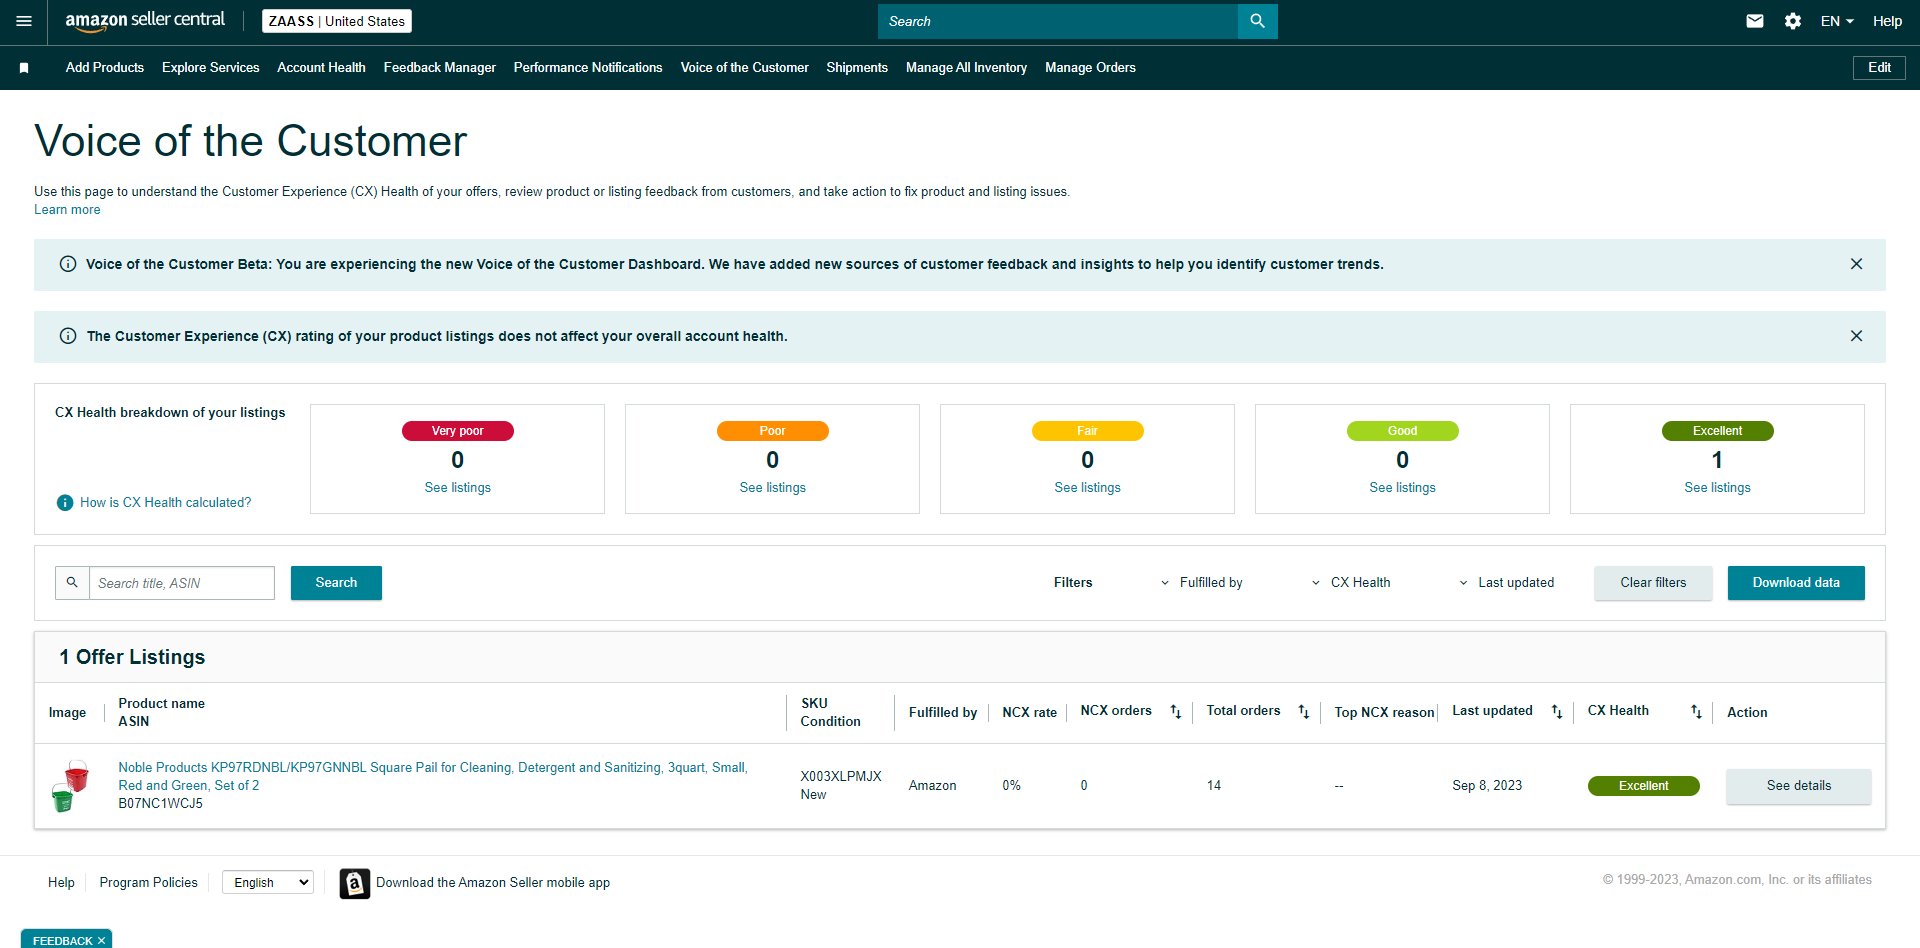
Task: Click the bookmark icon in navigation bar
Action: click(x=24, y=68)
